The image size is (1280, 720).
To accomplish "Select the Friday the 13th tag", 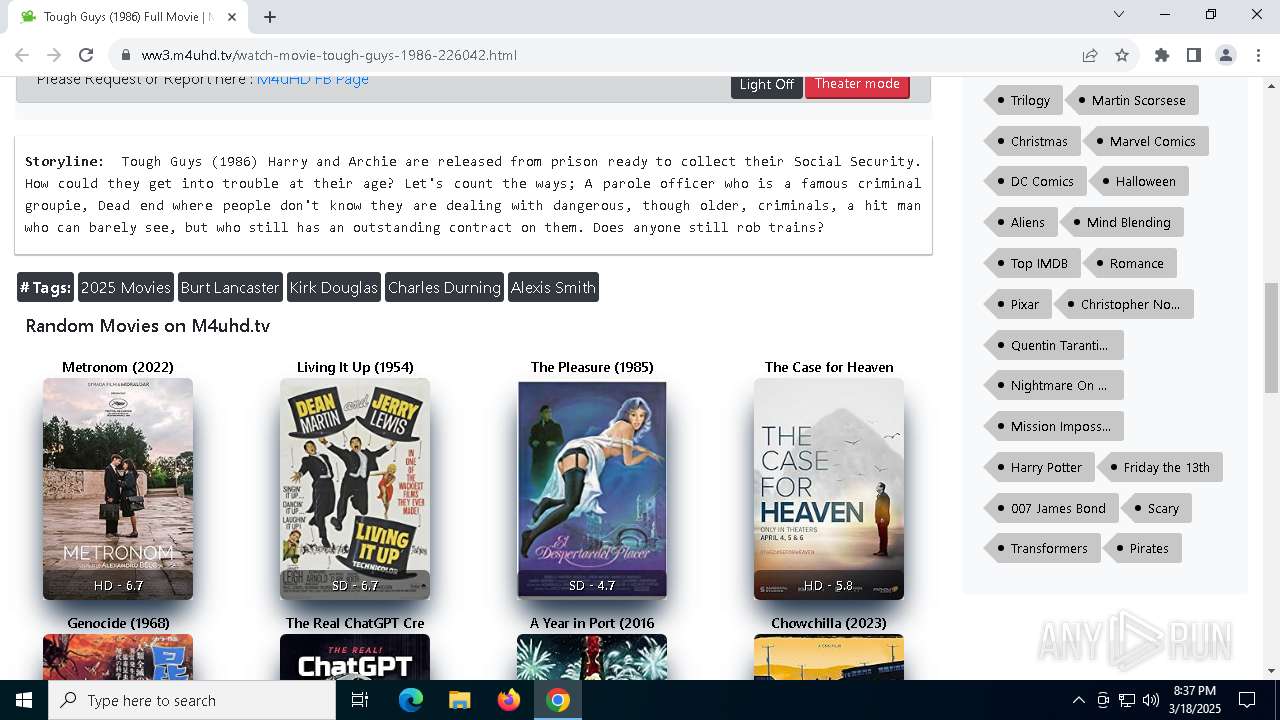I will tap(1160, 467).
